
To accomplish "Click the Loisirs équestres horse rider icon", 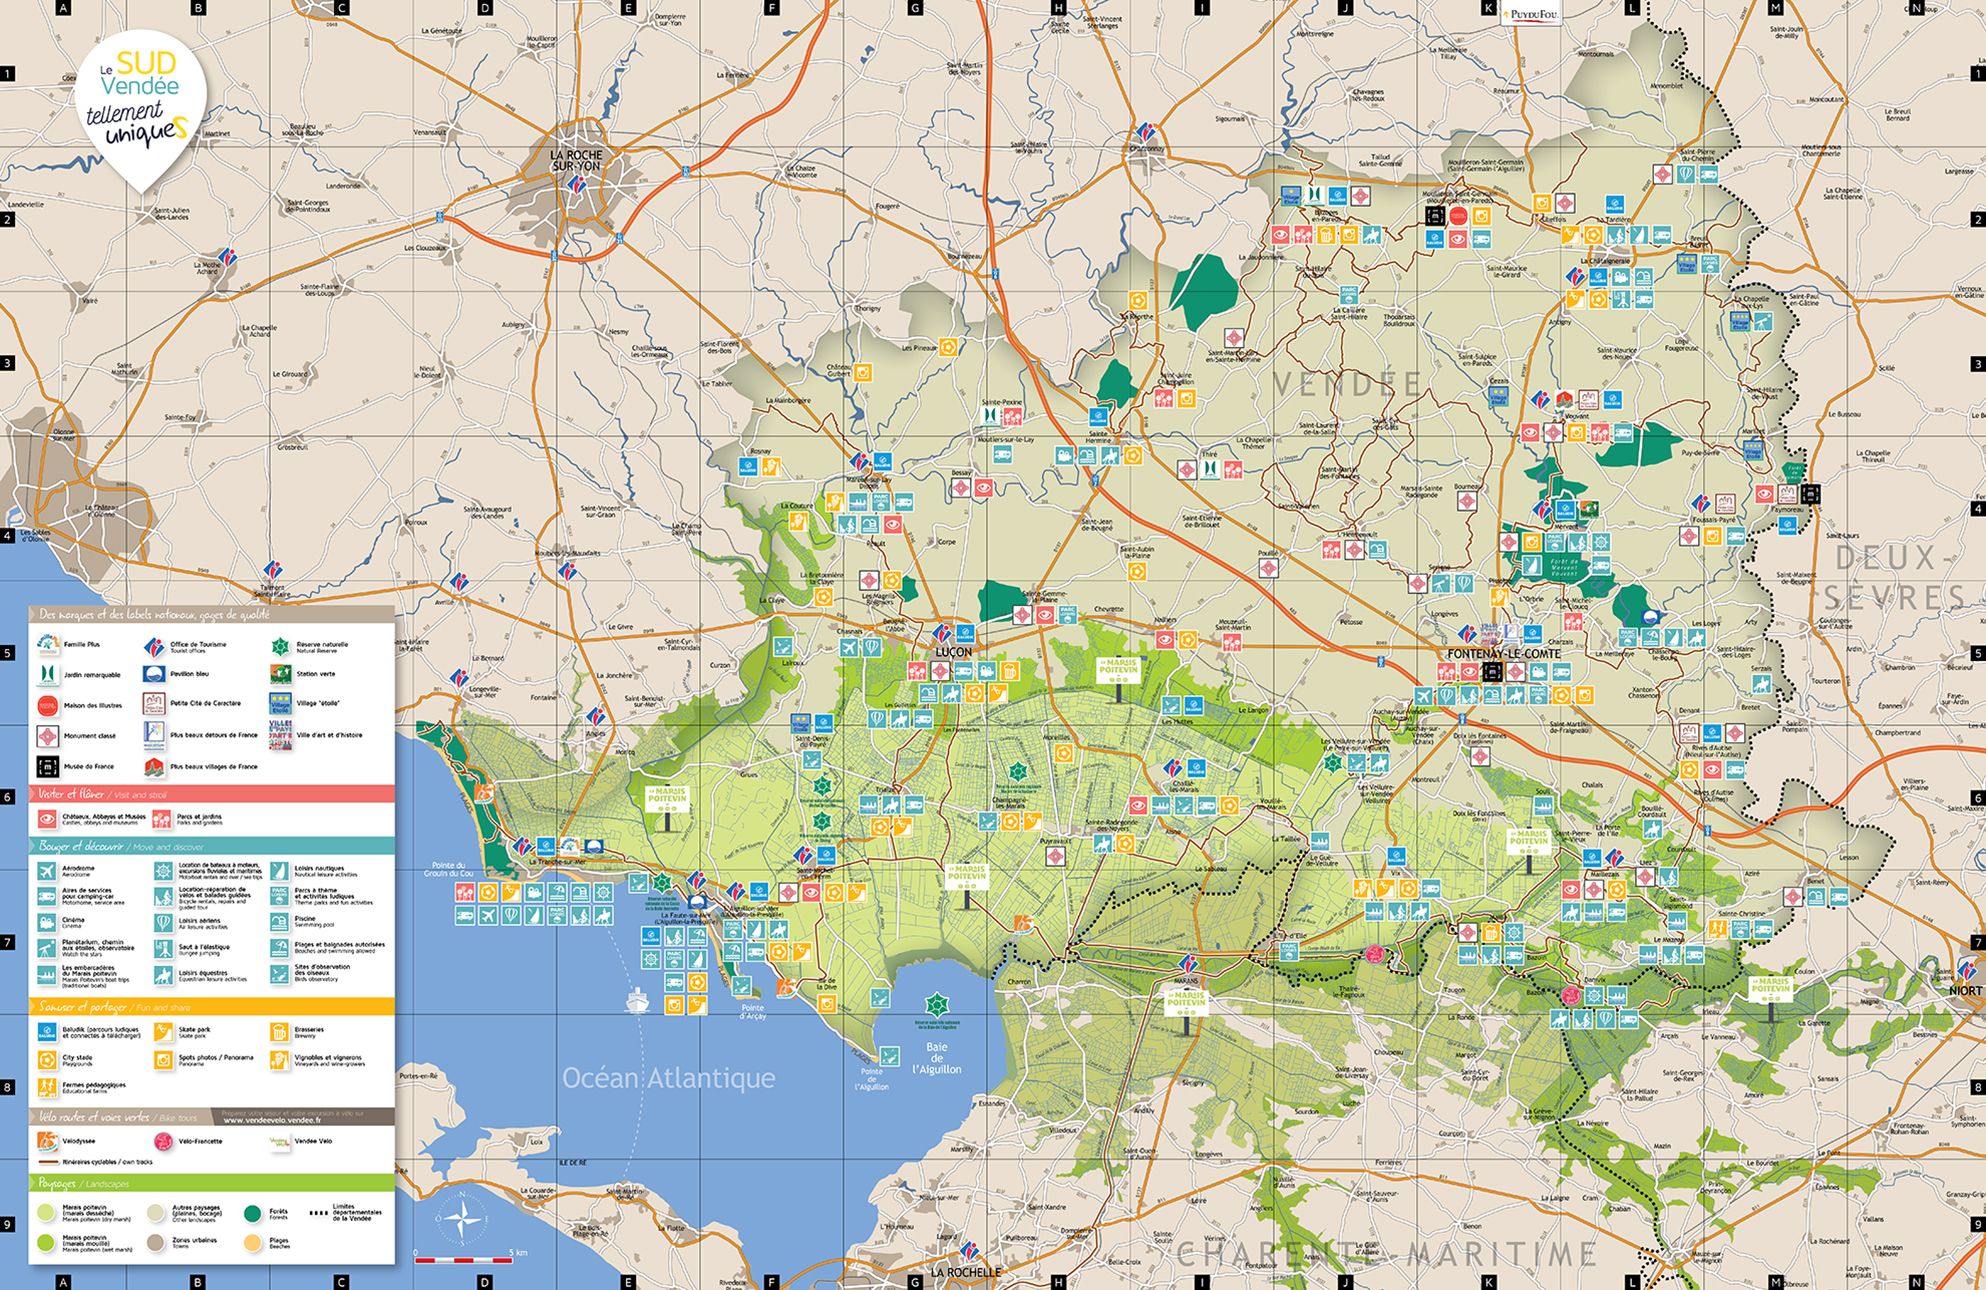I will coord(163,974).
